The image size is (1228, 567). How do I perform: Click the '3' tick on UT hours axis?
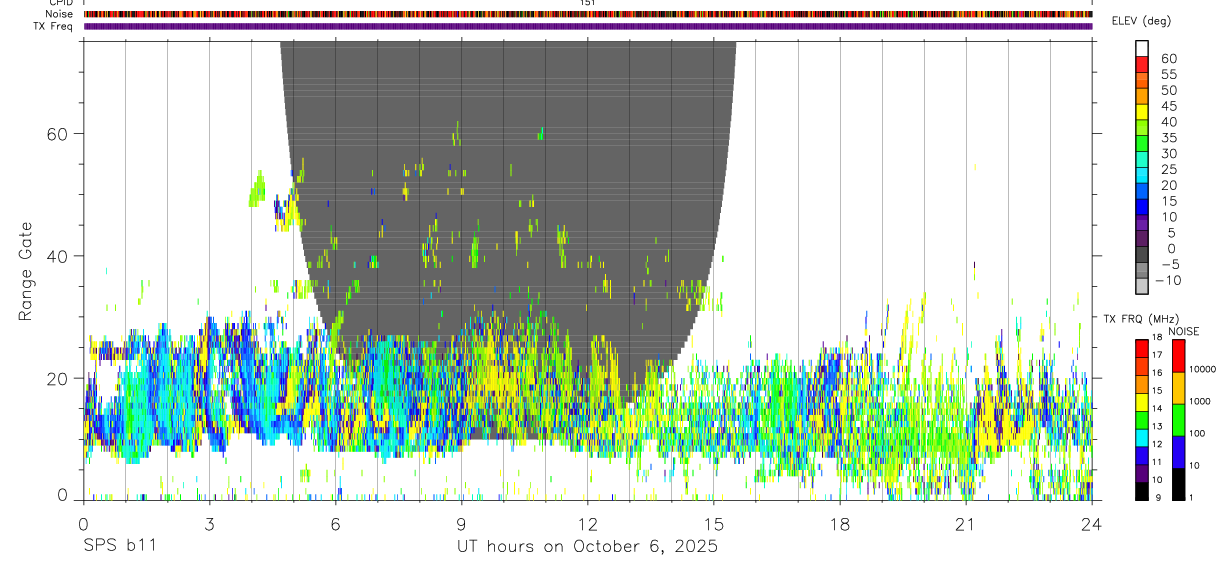209,523
